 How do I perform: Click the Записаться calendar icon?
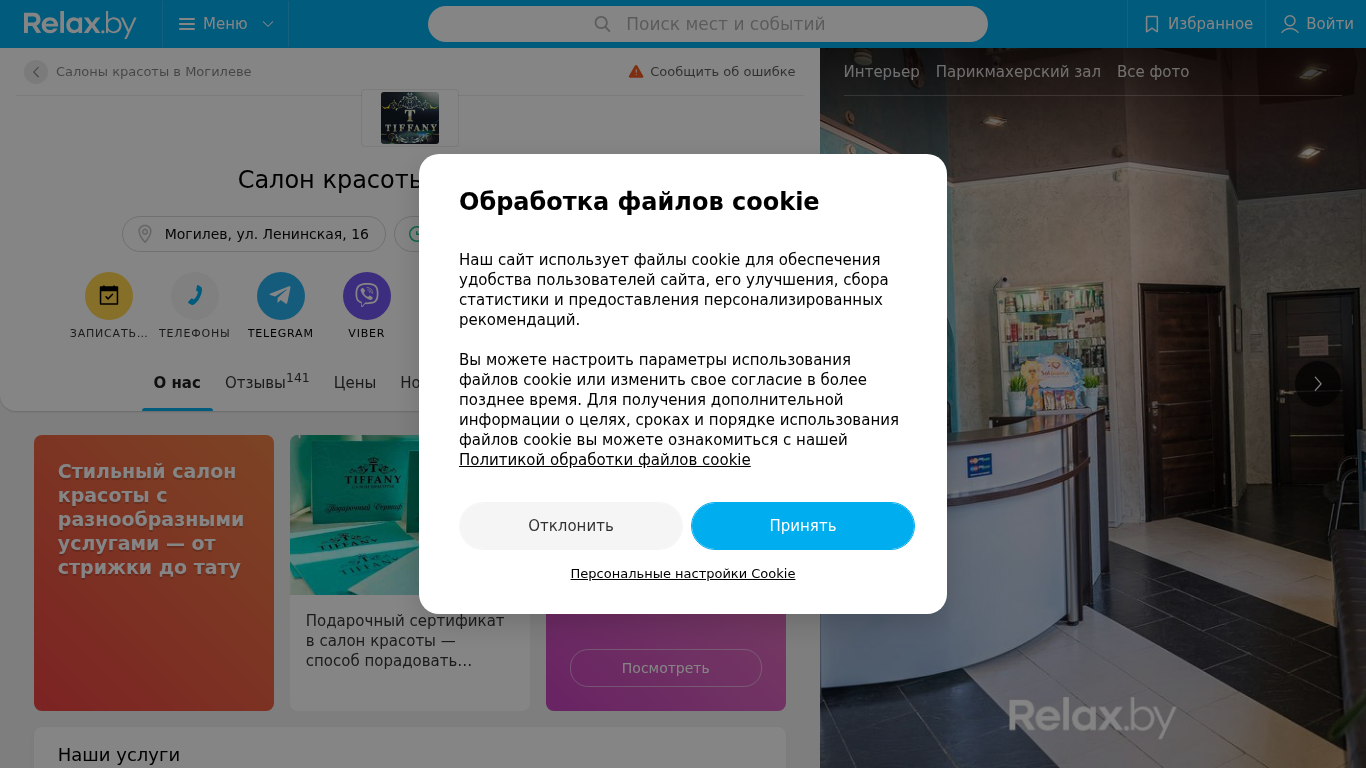click(109, 296)
